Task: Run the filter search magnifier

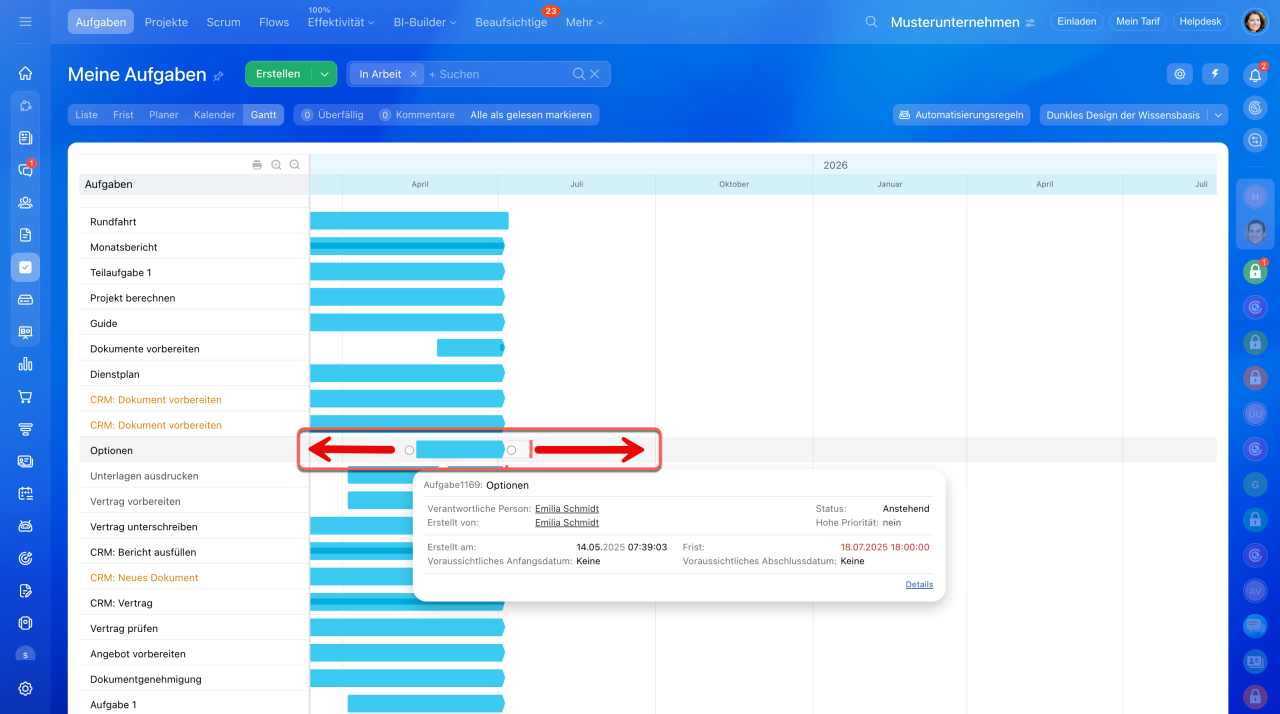Action: tap(578, 74)
